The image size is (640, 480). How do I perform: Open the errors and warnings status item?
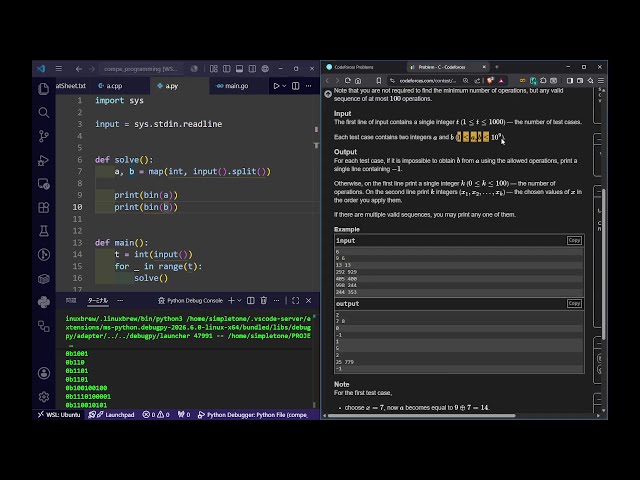(156, 415)
